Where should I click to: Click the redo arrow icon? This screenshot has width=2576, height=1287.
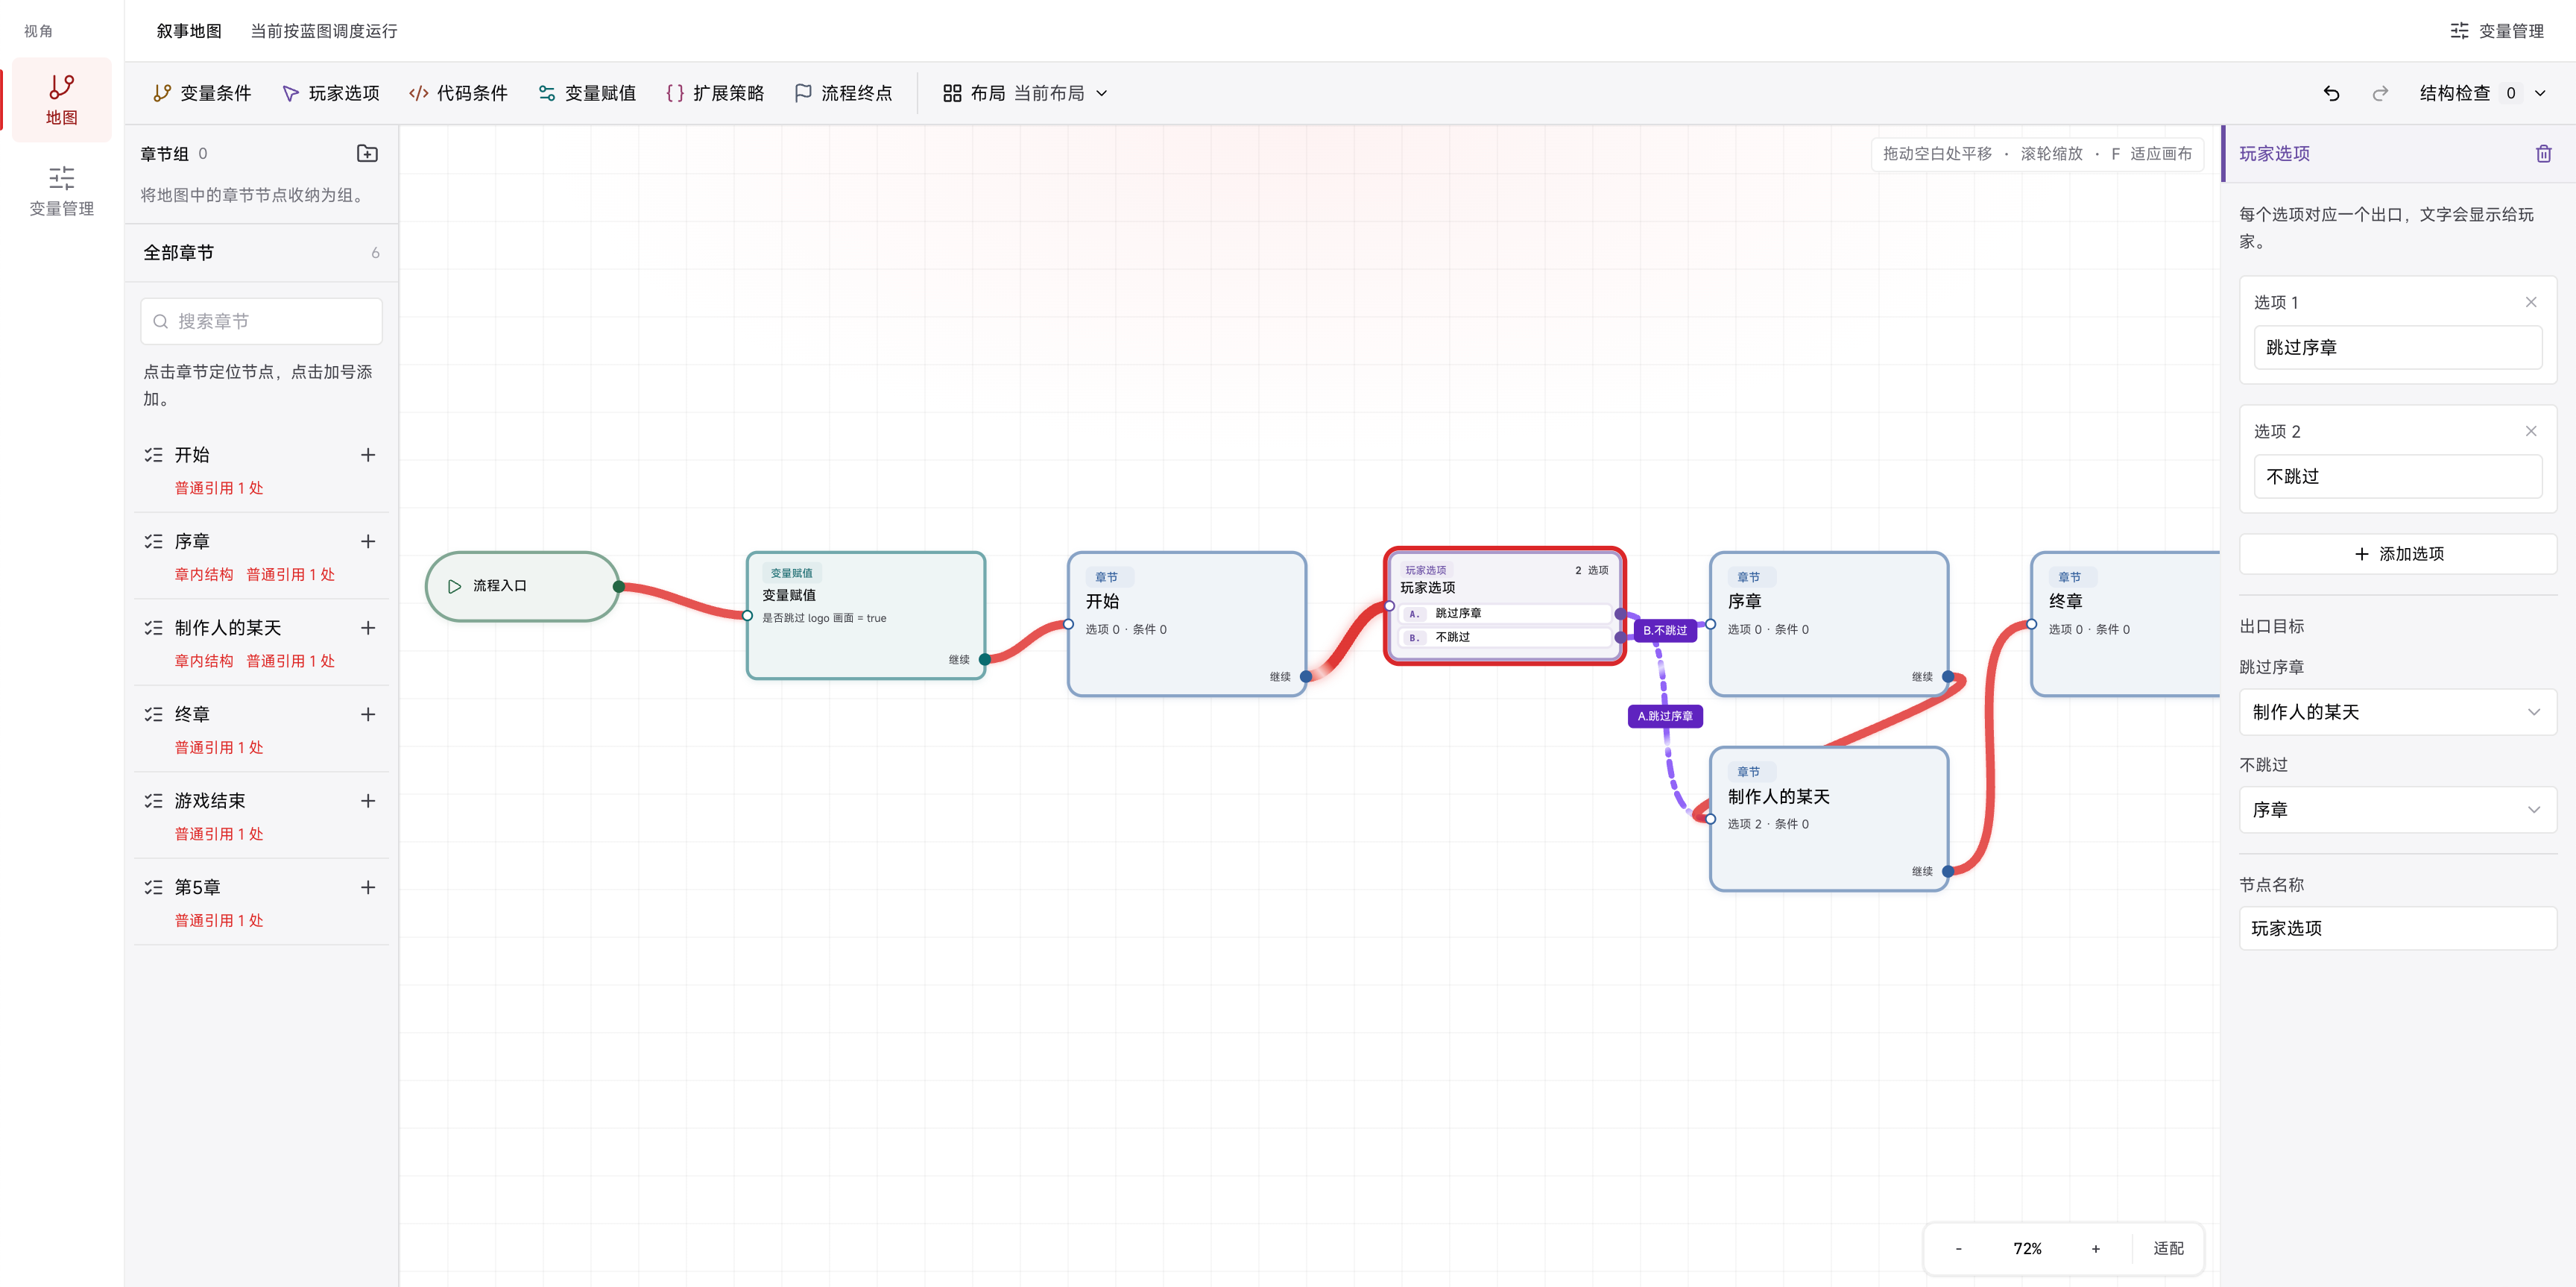(x=2380, y=93)
